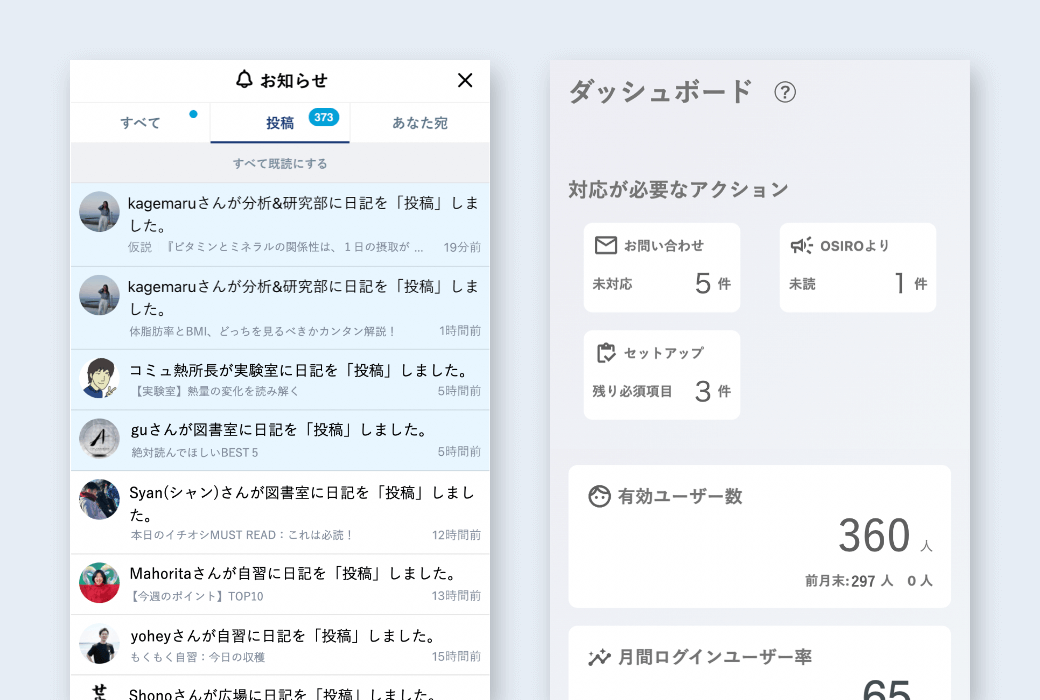
Task: Click the chart icon beside 月間ログインユーザー率
Action: click(599, 657)
